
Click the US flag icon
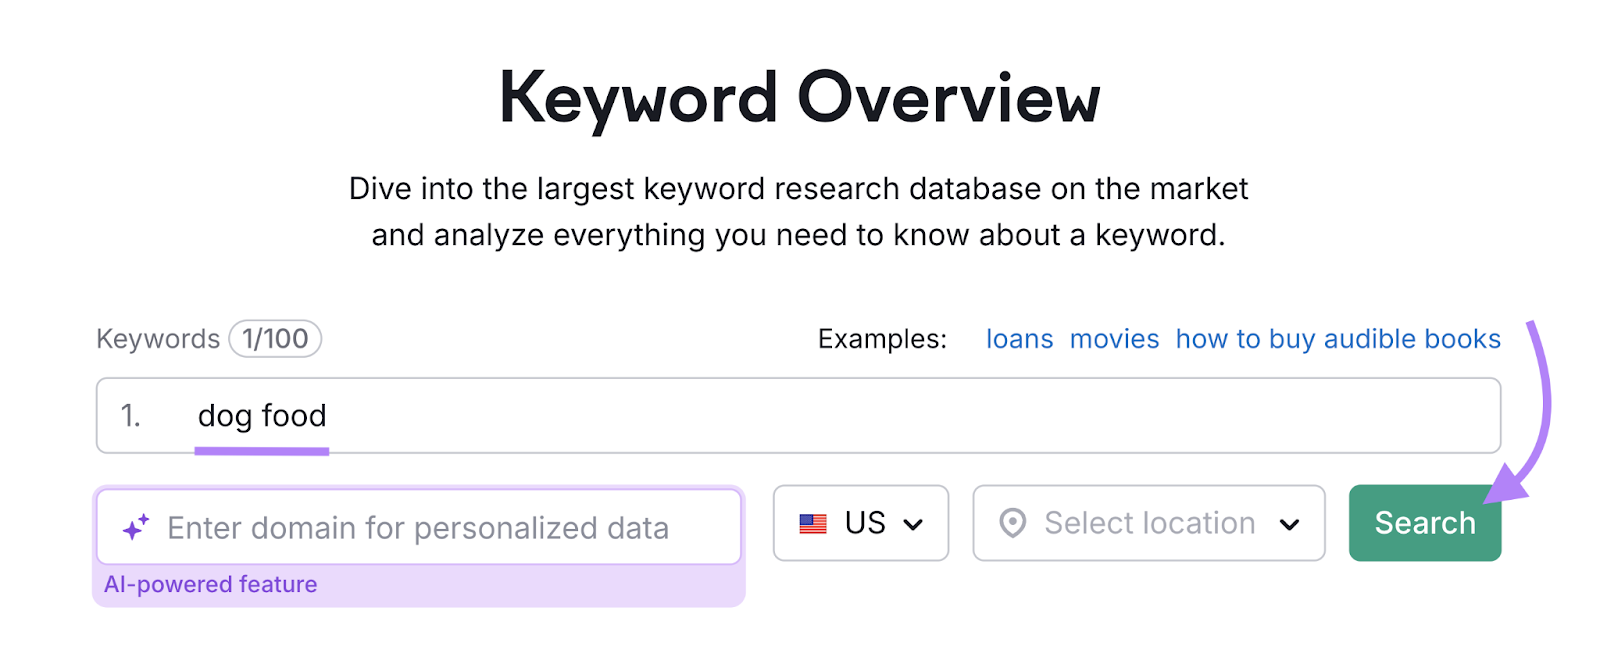tap(813, 522)
